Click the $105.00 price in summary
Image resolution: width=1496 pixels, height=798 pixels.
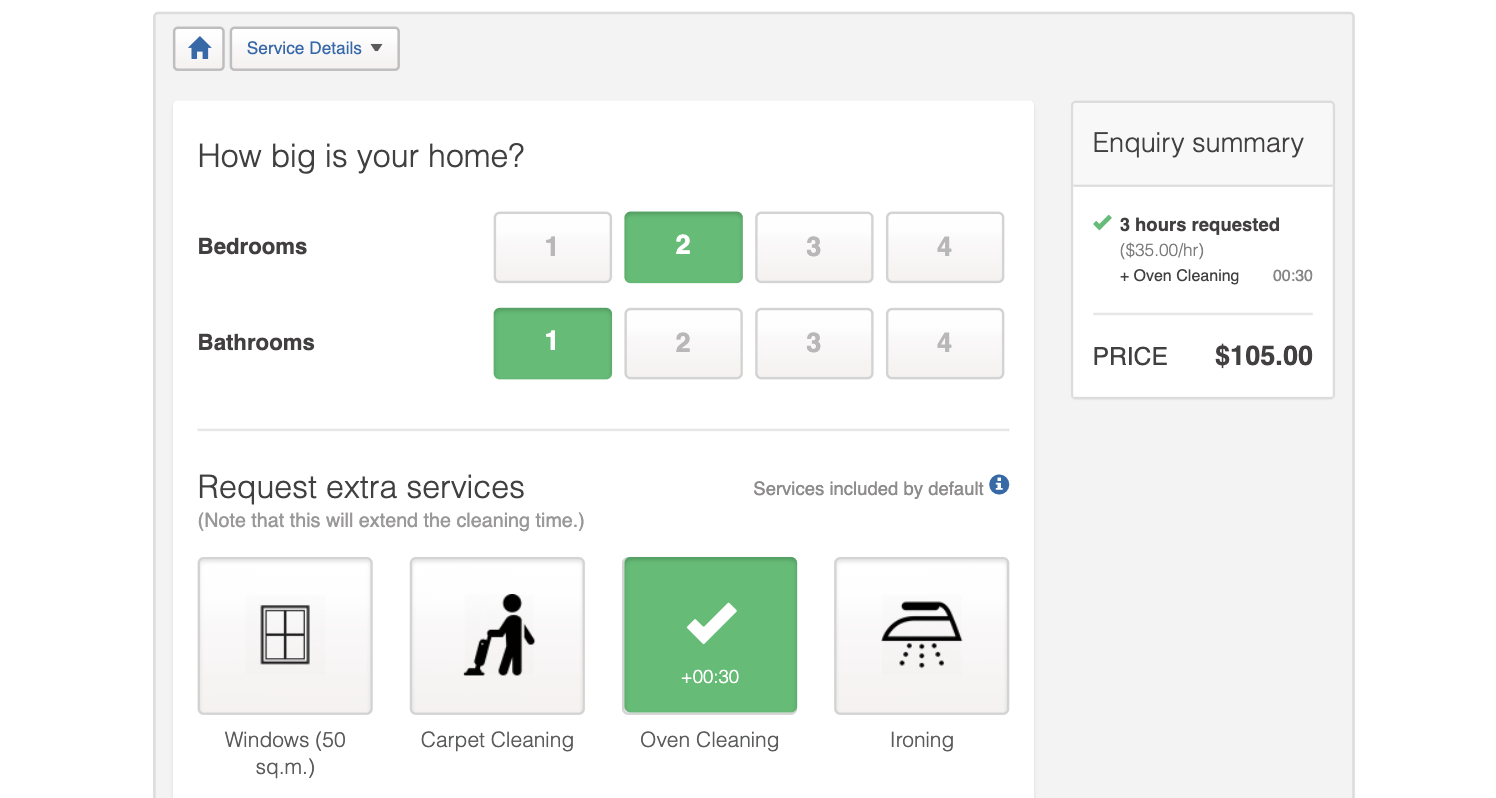[1263, 356]
